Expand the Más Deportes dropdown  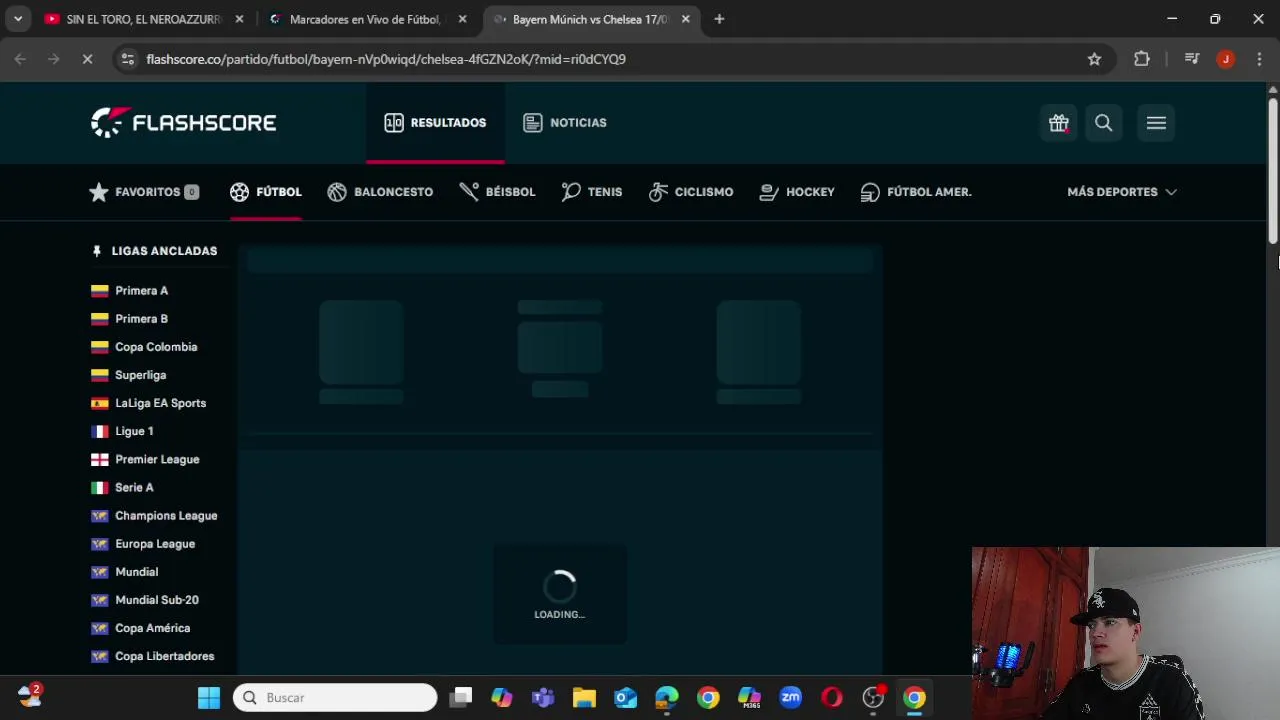coord(1122,192)
